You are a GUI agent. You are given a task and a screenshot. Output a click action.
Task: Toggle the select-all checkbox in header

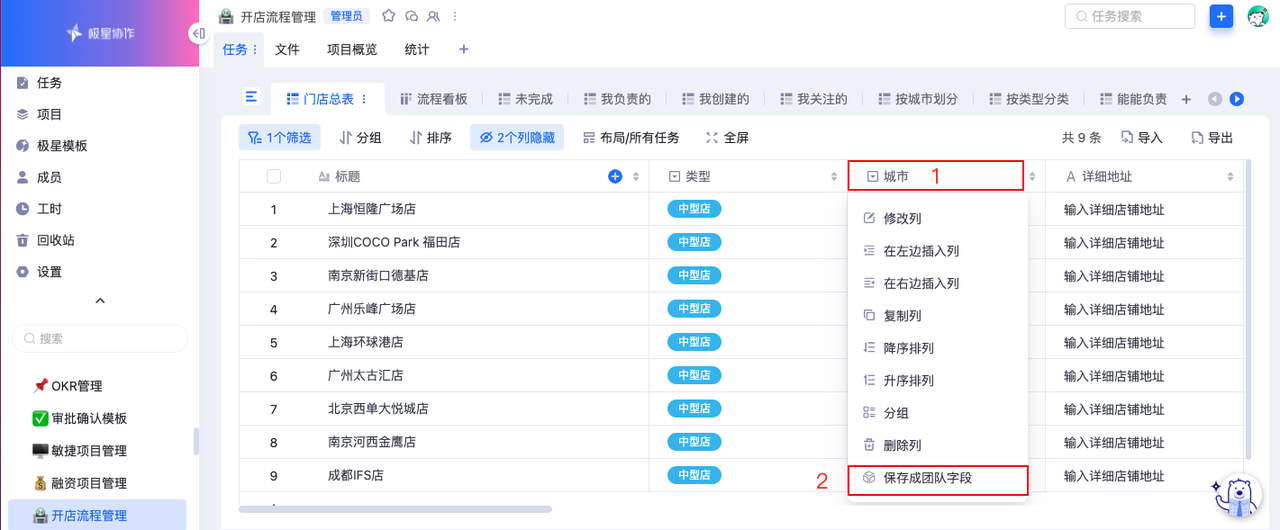[274, 177]
